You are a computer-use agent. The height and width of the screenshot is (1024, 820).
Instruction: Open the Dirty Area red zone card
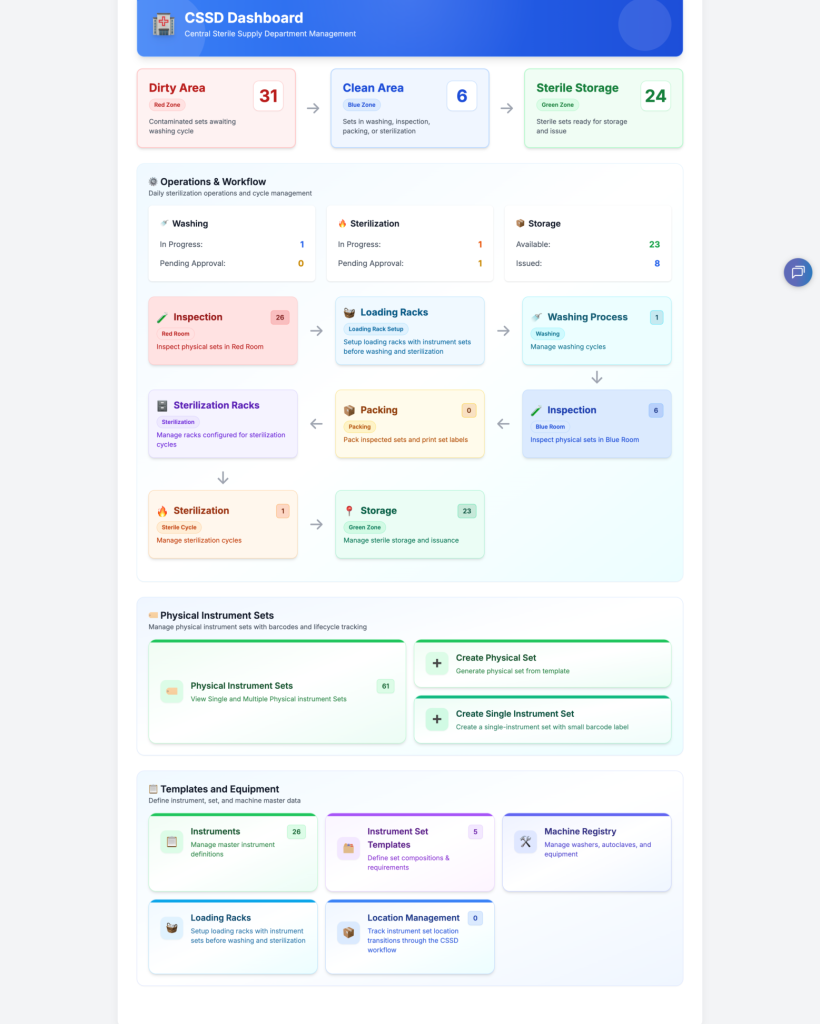point(216,108)
